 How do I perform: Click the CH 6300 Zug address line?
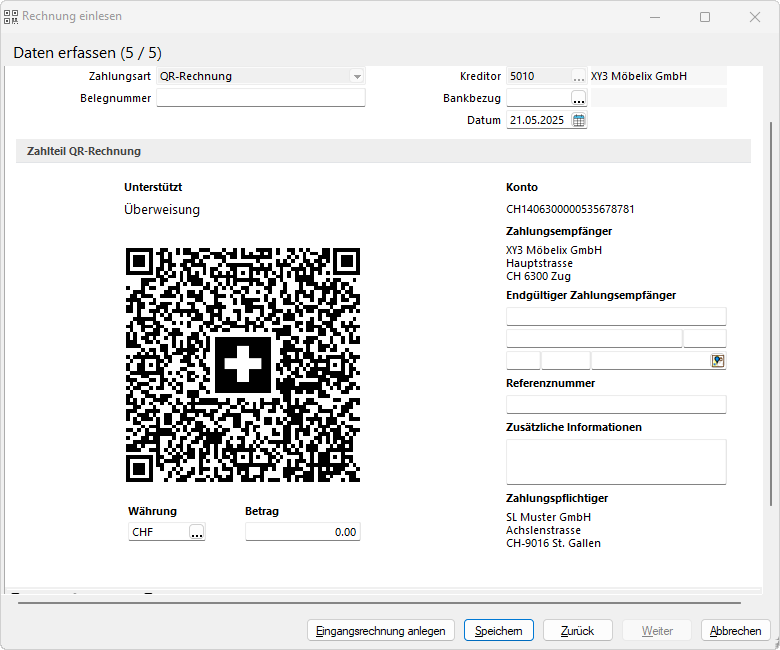(538, 277)
